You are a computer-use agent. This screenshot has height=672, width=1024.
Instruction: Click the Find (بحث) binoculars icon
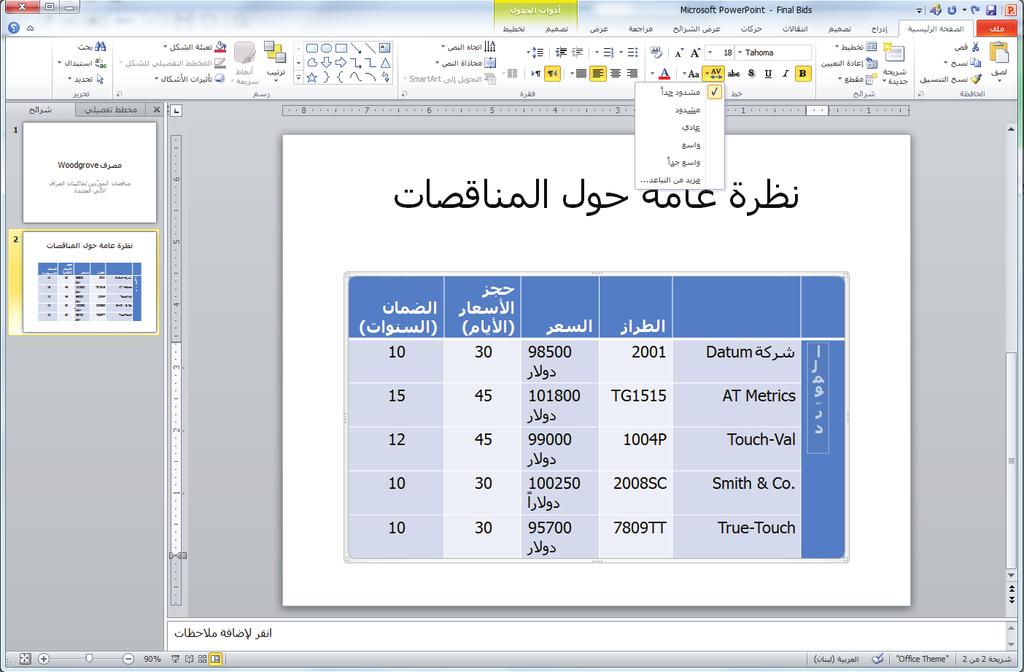pyautogui.click(x=100, y=47)
